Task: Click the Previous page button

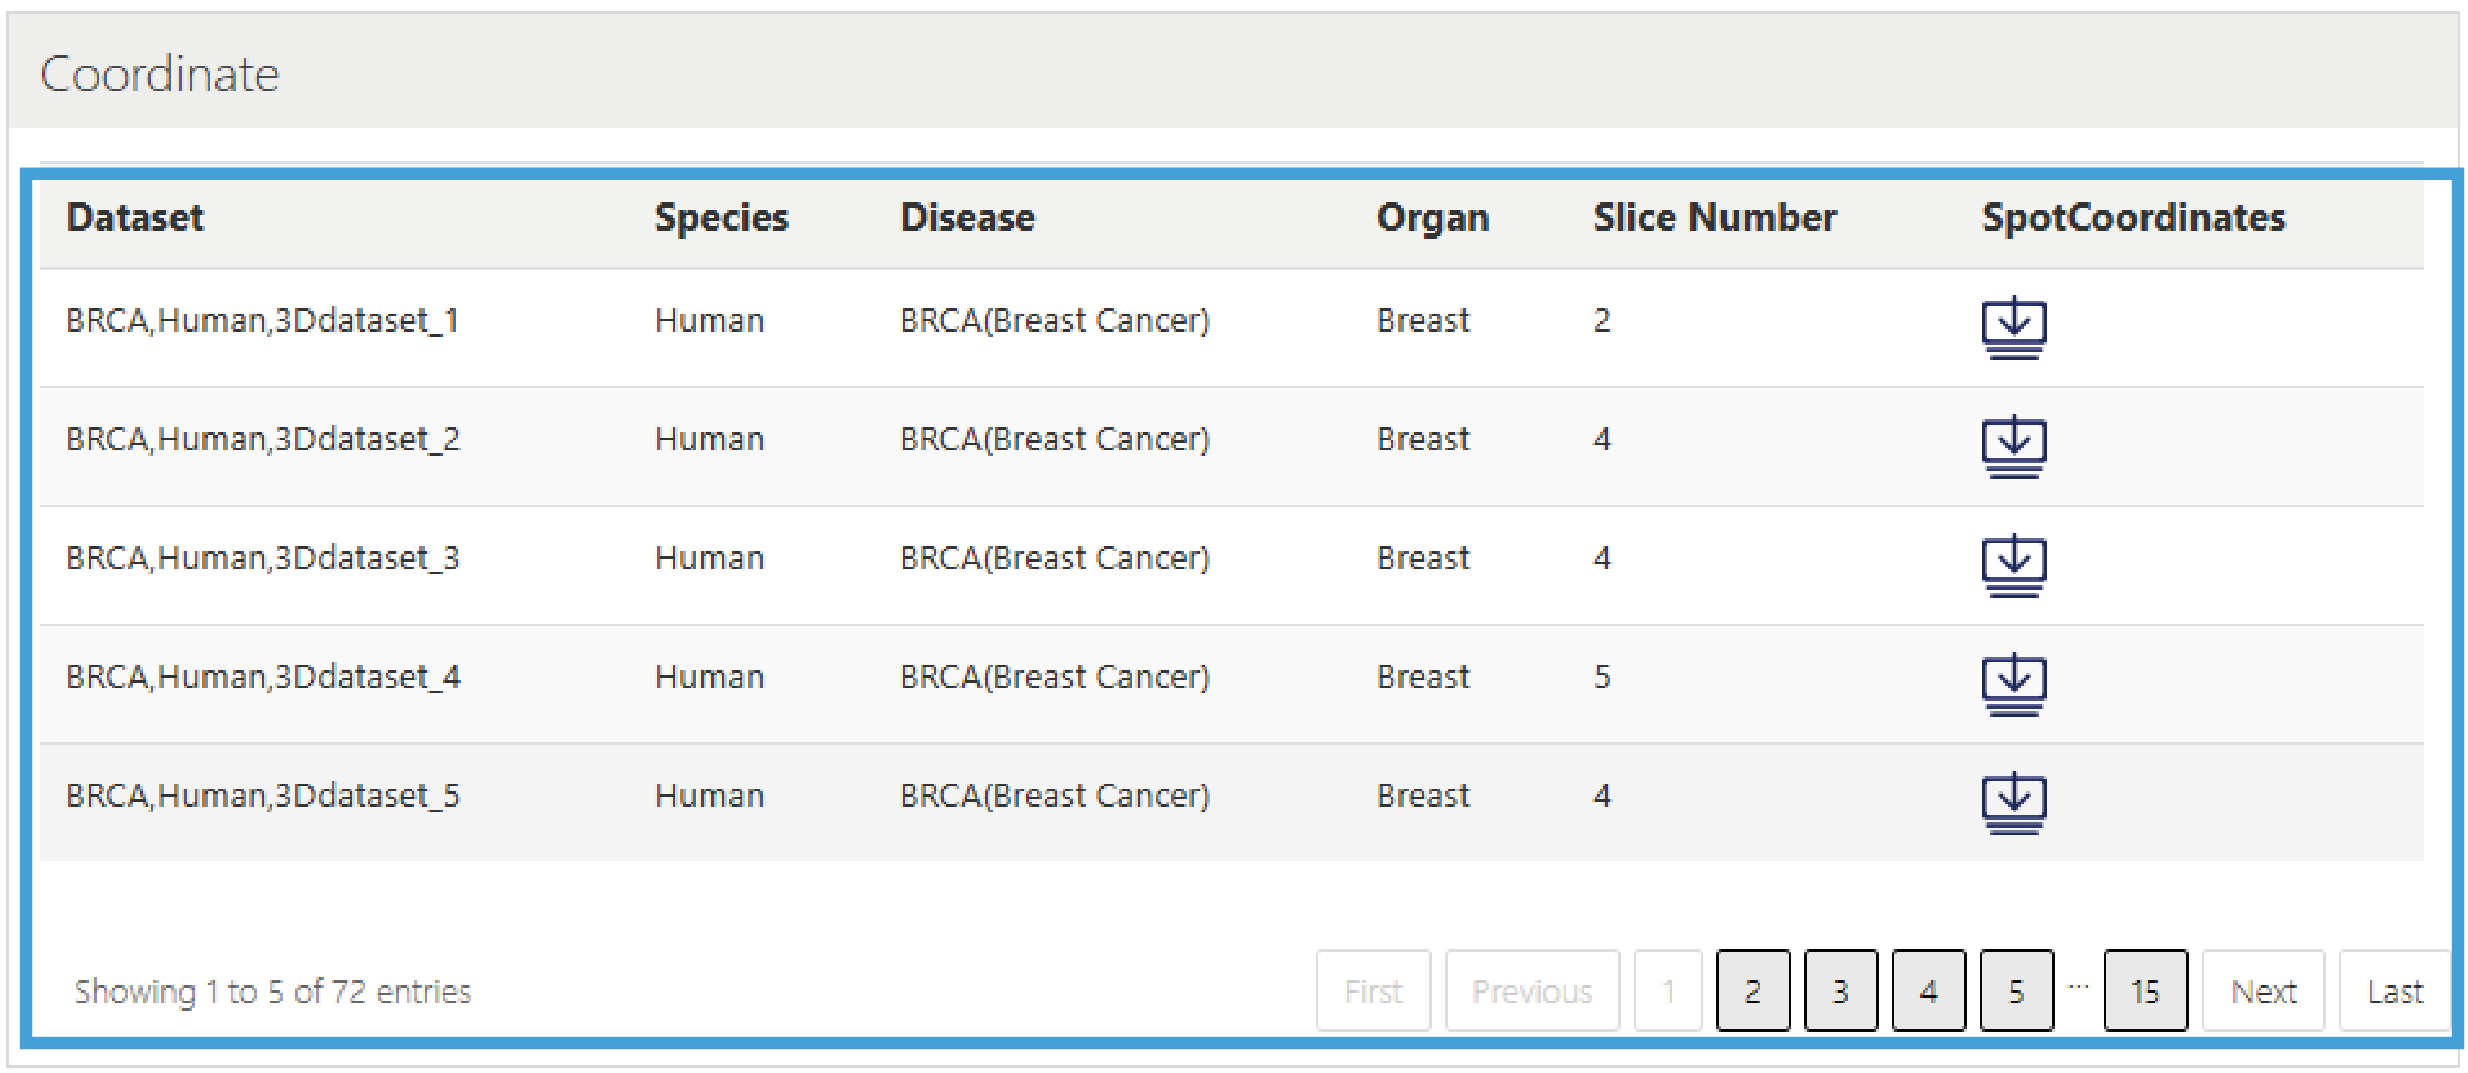Action: pyautogui.click(x=1531, y=990)
